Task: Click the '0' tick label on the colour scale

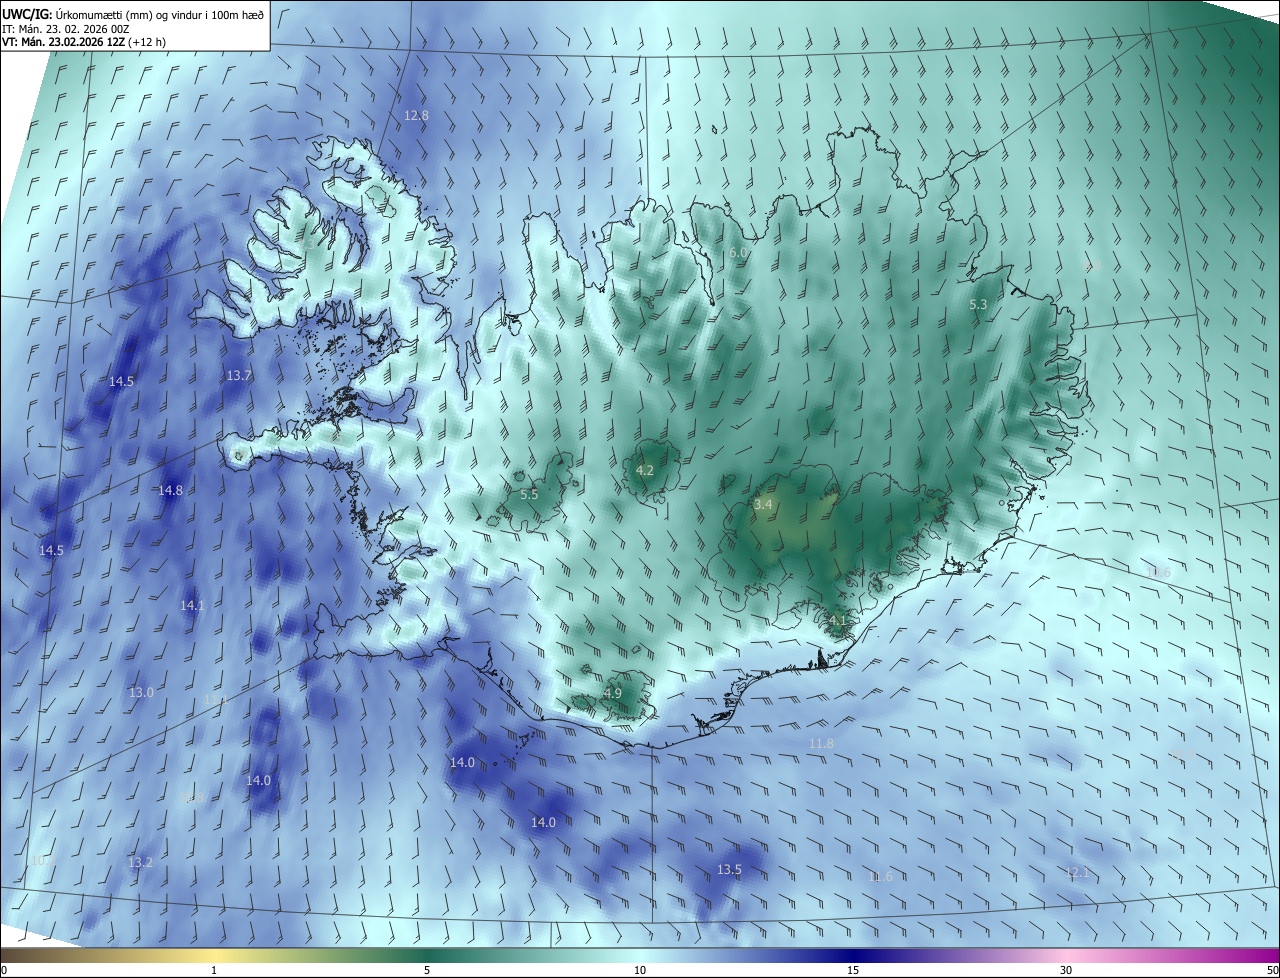Action: (x=4, y=970)
